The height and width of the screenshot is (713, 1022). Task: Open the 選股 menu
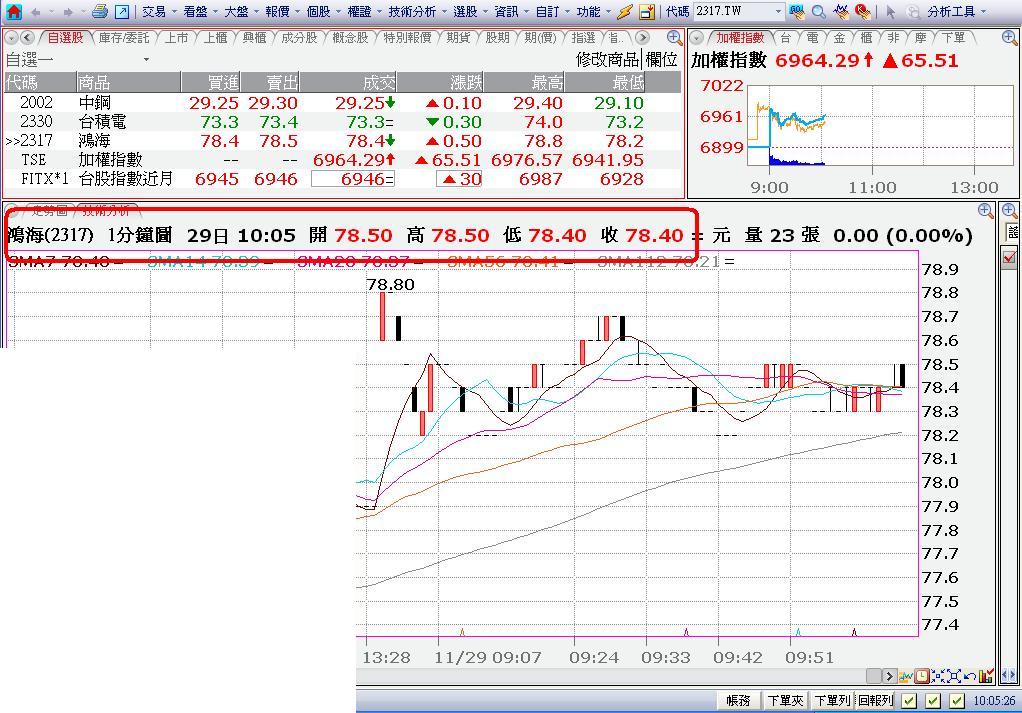[x=465, y=12]
